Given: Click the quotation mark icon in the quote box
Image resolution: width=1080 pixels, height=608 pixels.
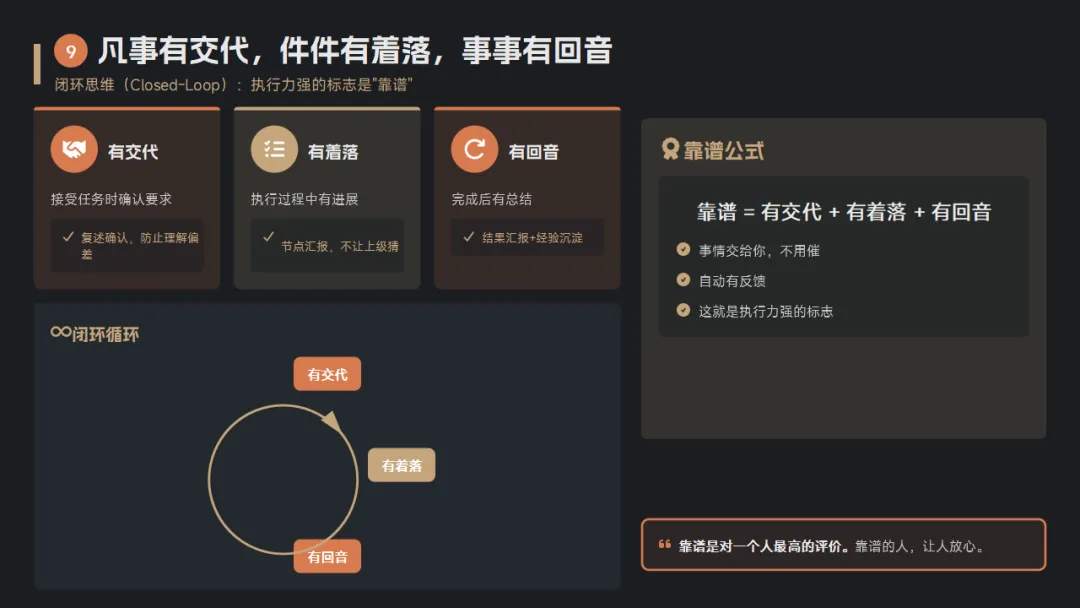Looking at the screenshot, I should click(x=665, y=544).
